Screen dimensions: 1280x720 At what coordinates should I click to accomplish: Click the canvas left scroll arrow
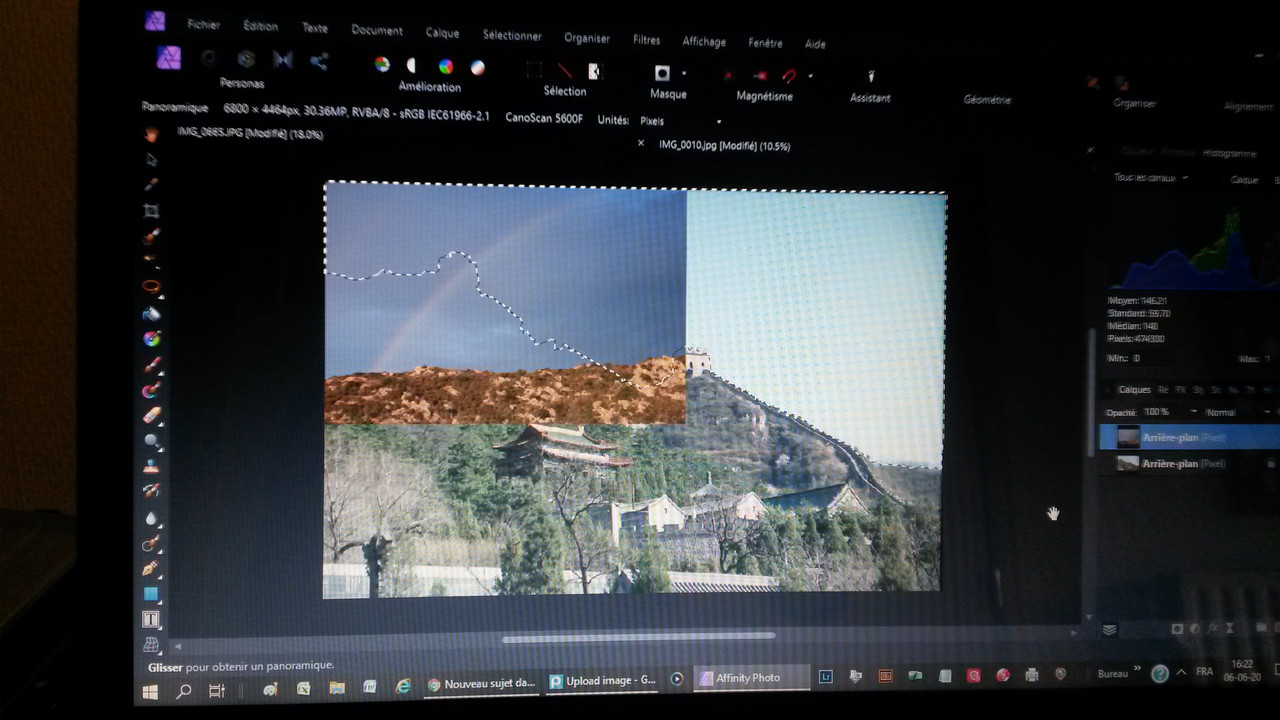tap(178, 646)
